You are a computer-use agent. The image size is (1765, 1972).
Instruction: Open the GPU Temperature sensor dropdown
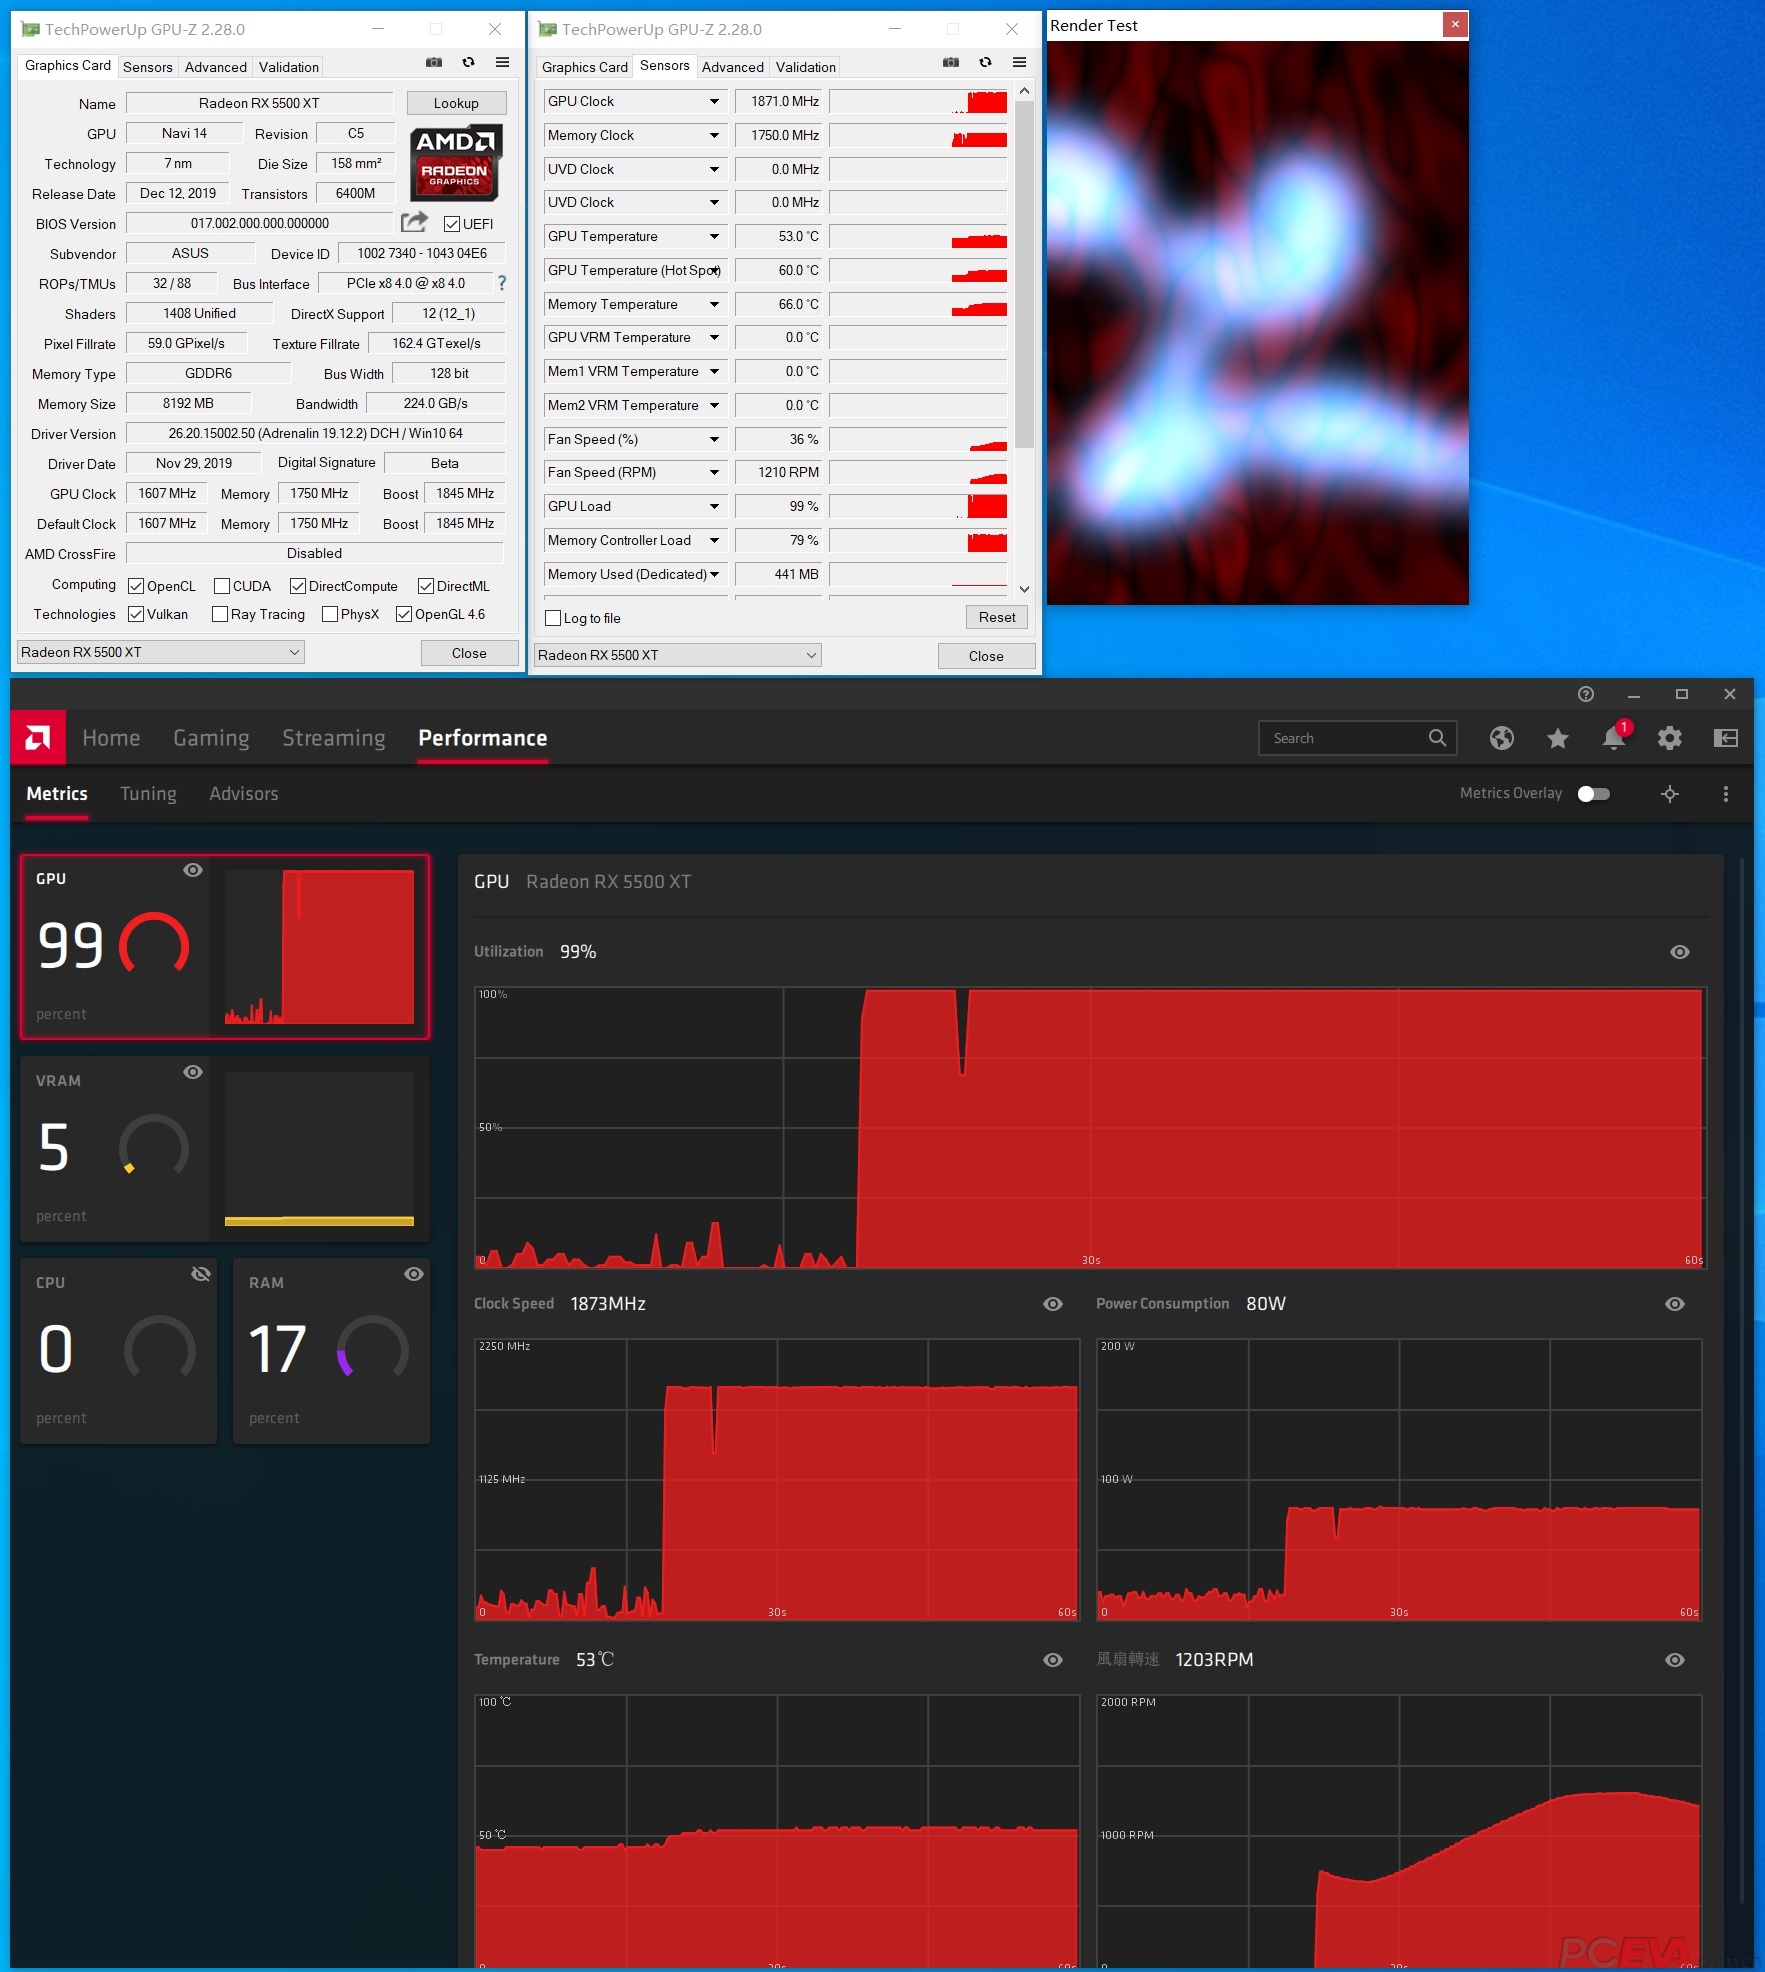[x=714, y=237]
